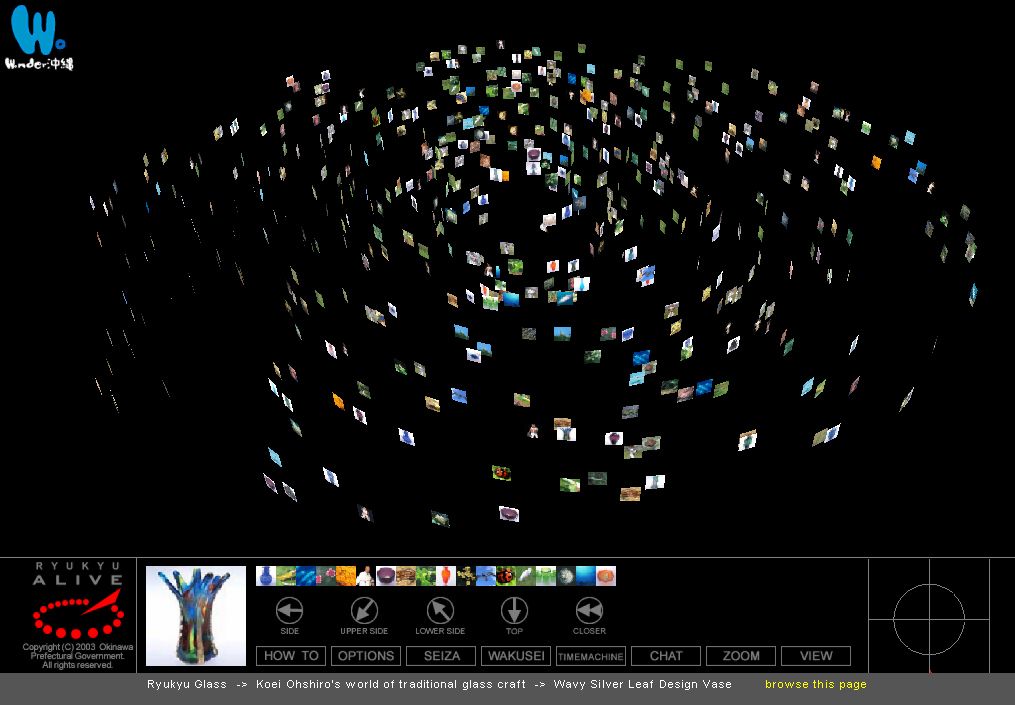Image resolution: width=1015 pixels, height=705 pixels.
Task: Select the SEIZA mode button
Action: click(441, 656)
